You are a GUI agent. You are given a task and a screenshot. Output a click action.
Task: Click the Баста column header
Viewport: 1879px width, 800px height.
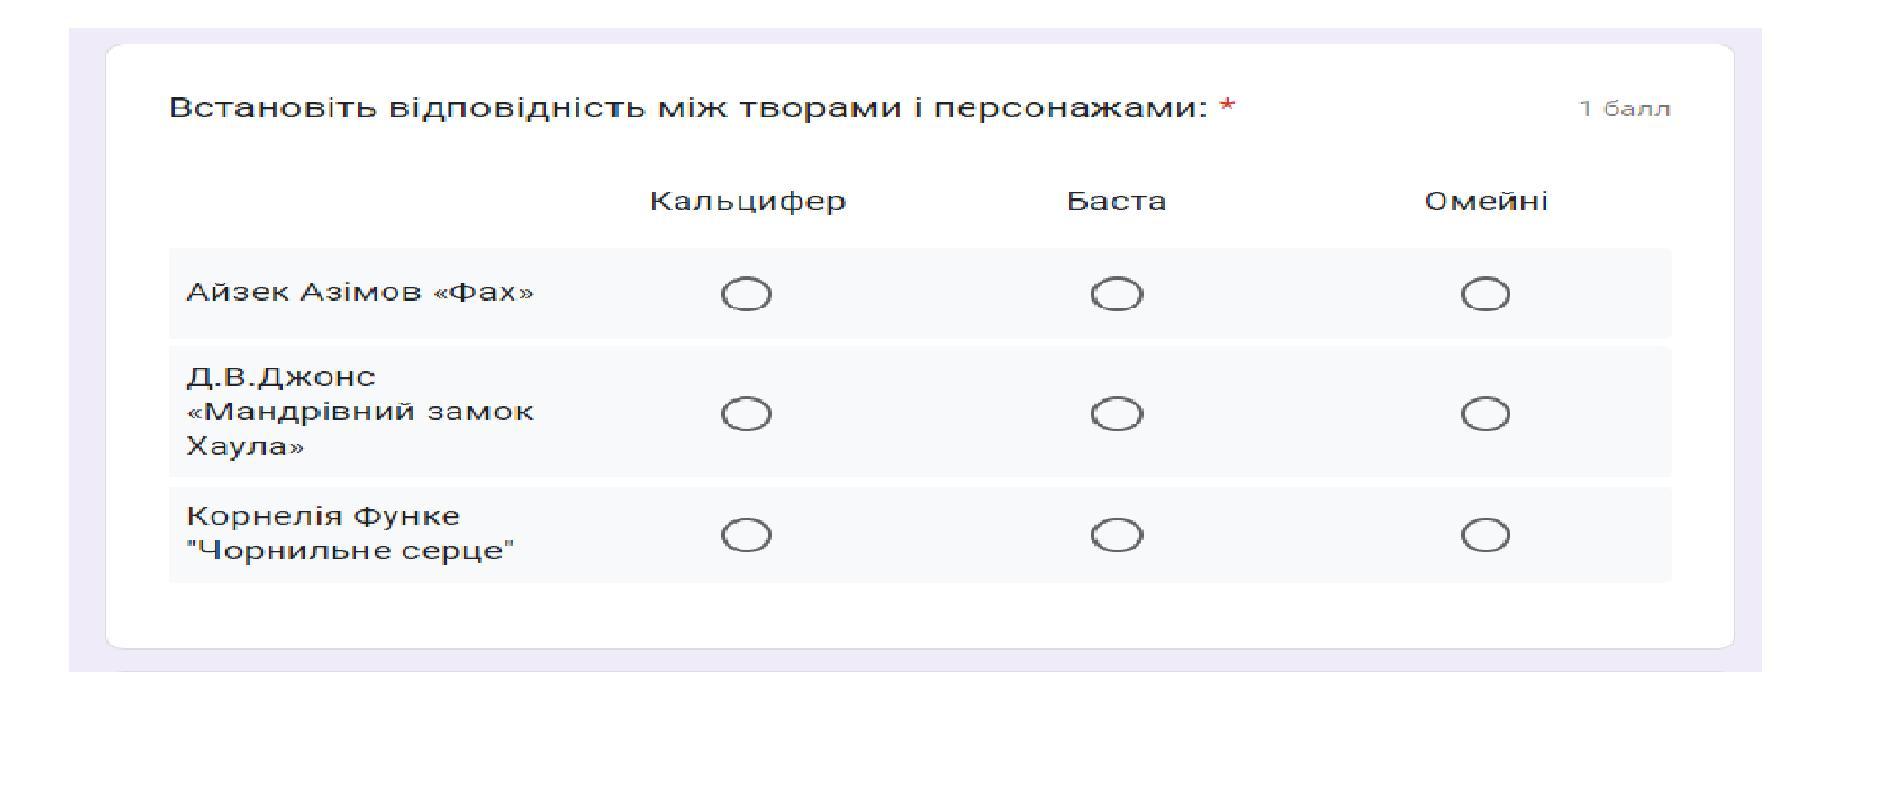tap(1116, 201)
